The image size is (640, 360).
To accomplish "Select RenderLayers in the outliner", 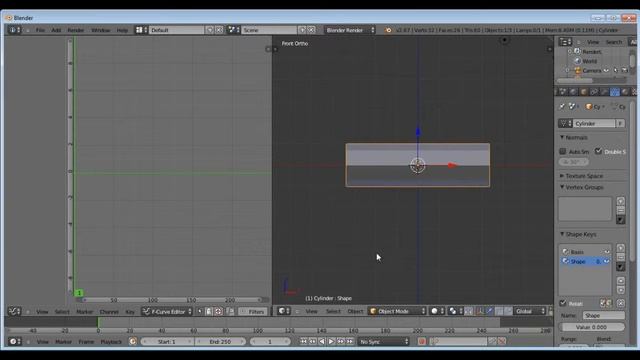I will click(x=591, y=52).
